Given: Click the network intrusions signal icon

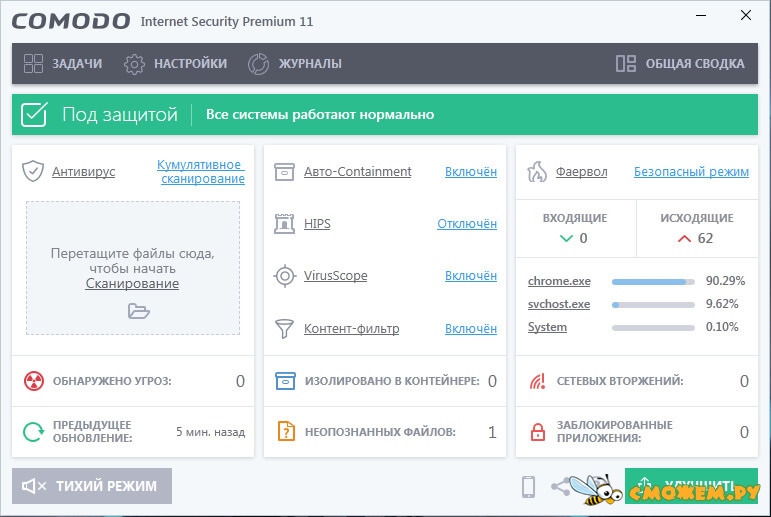Looking at the screenshot, I should pos(537,381).
